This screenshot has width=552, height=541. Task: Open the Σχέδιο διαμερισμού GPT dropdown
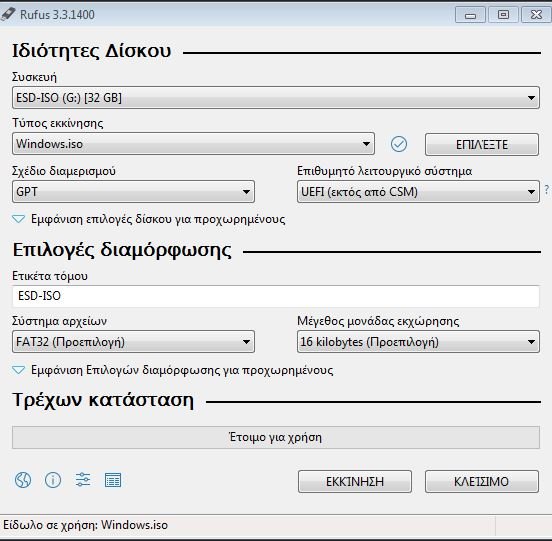[x=133, y=192]
